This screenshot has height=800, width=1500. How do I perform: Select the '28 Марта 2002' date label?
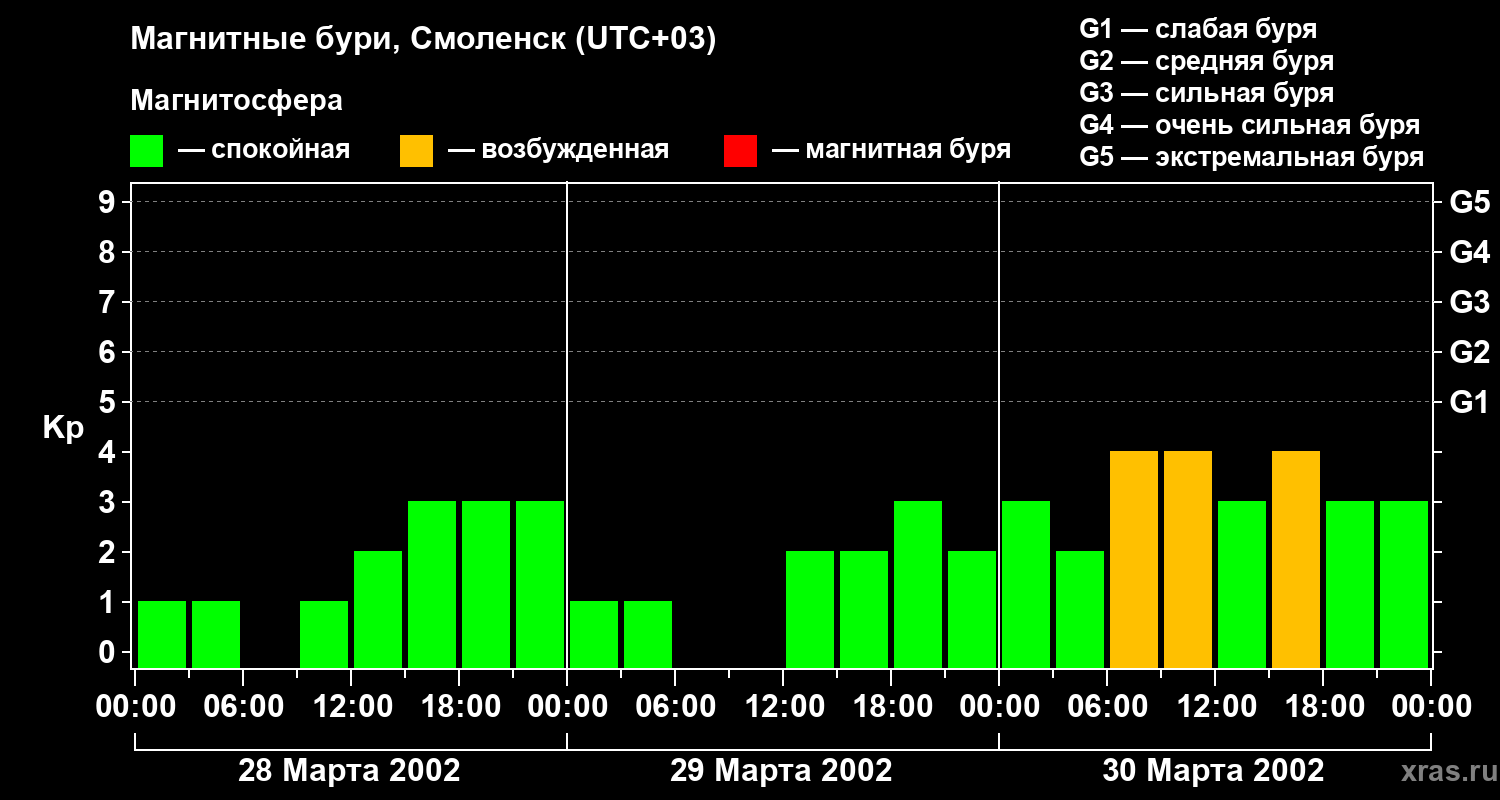349,771
